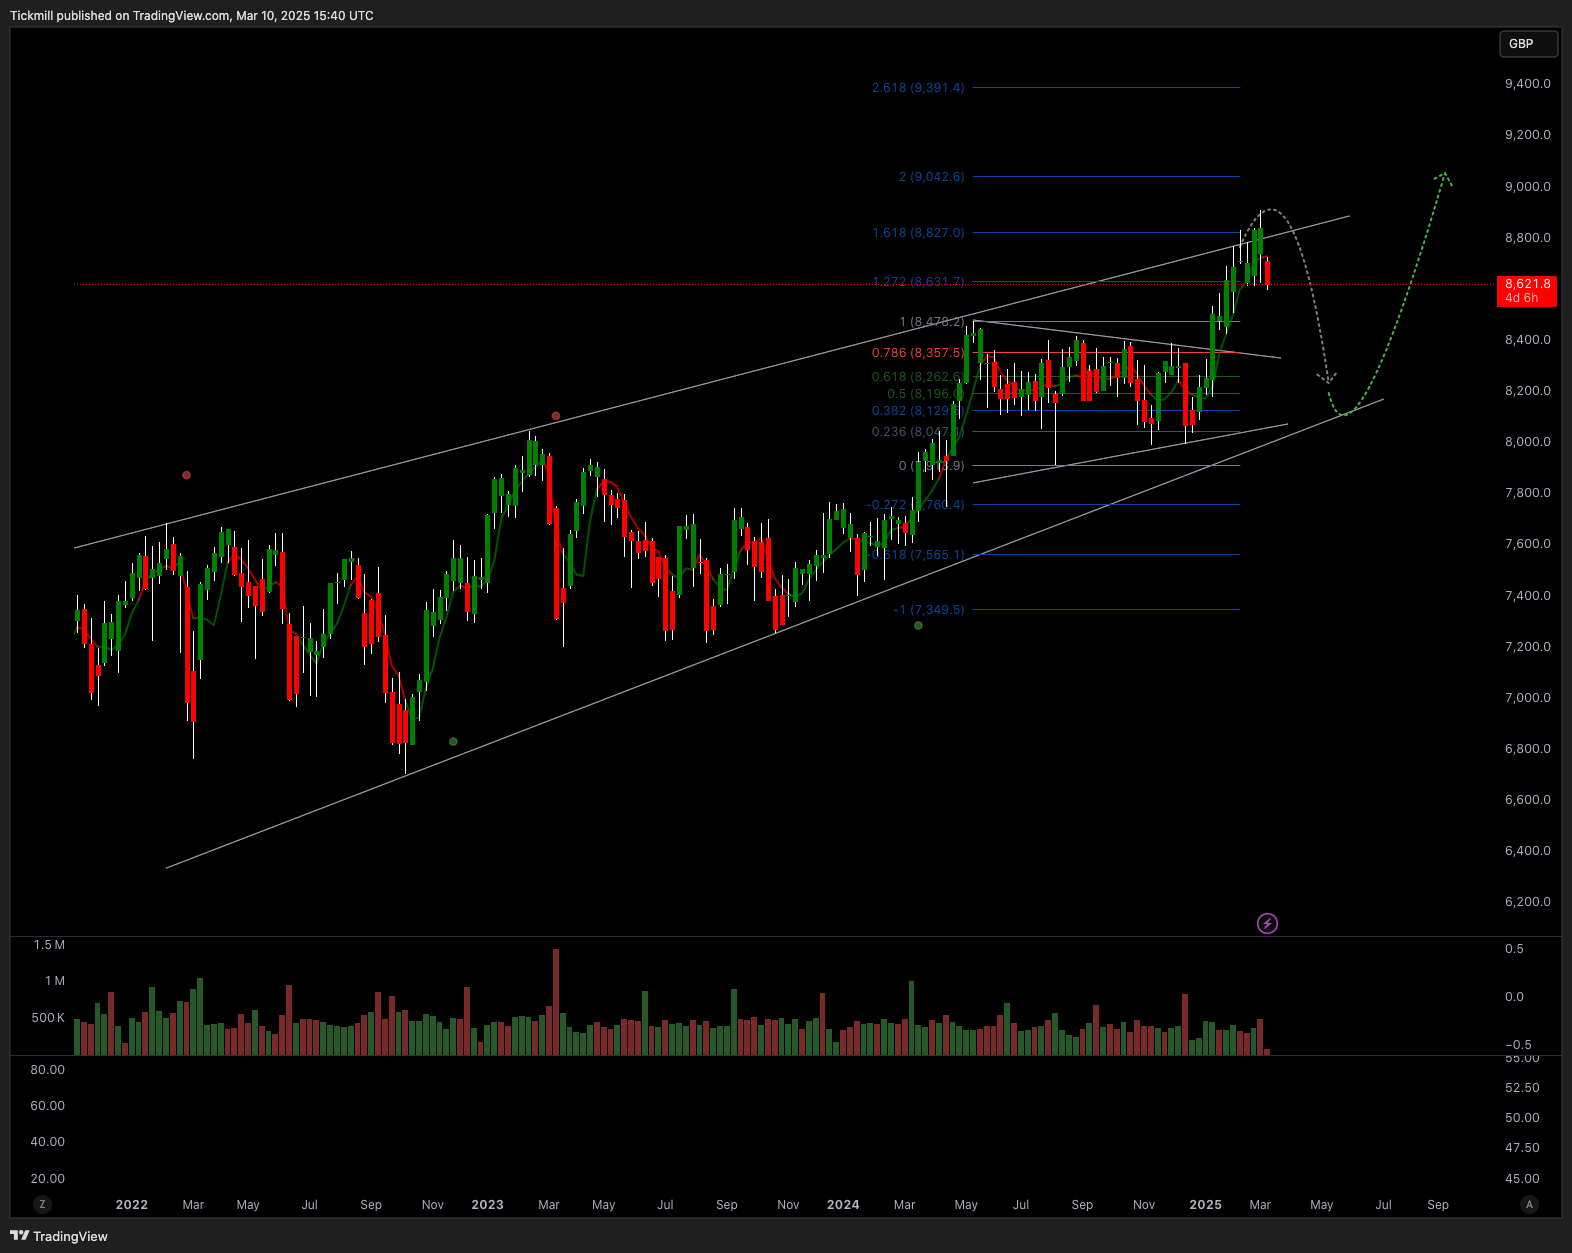Click the 52.50 right scale label
Viewport: 1572px width, 1253px height.
pyautogui.click(x=1522, y=1088)
